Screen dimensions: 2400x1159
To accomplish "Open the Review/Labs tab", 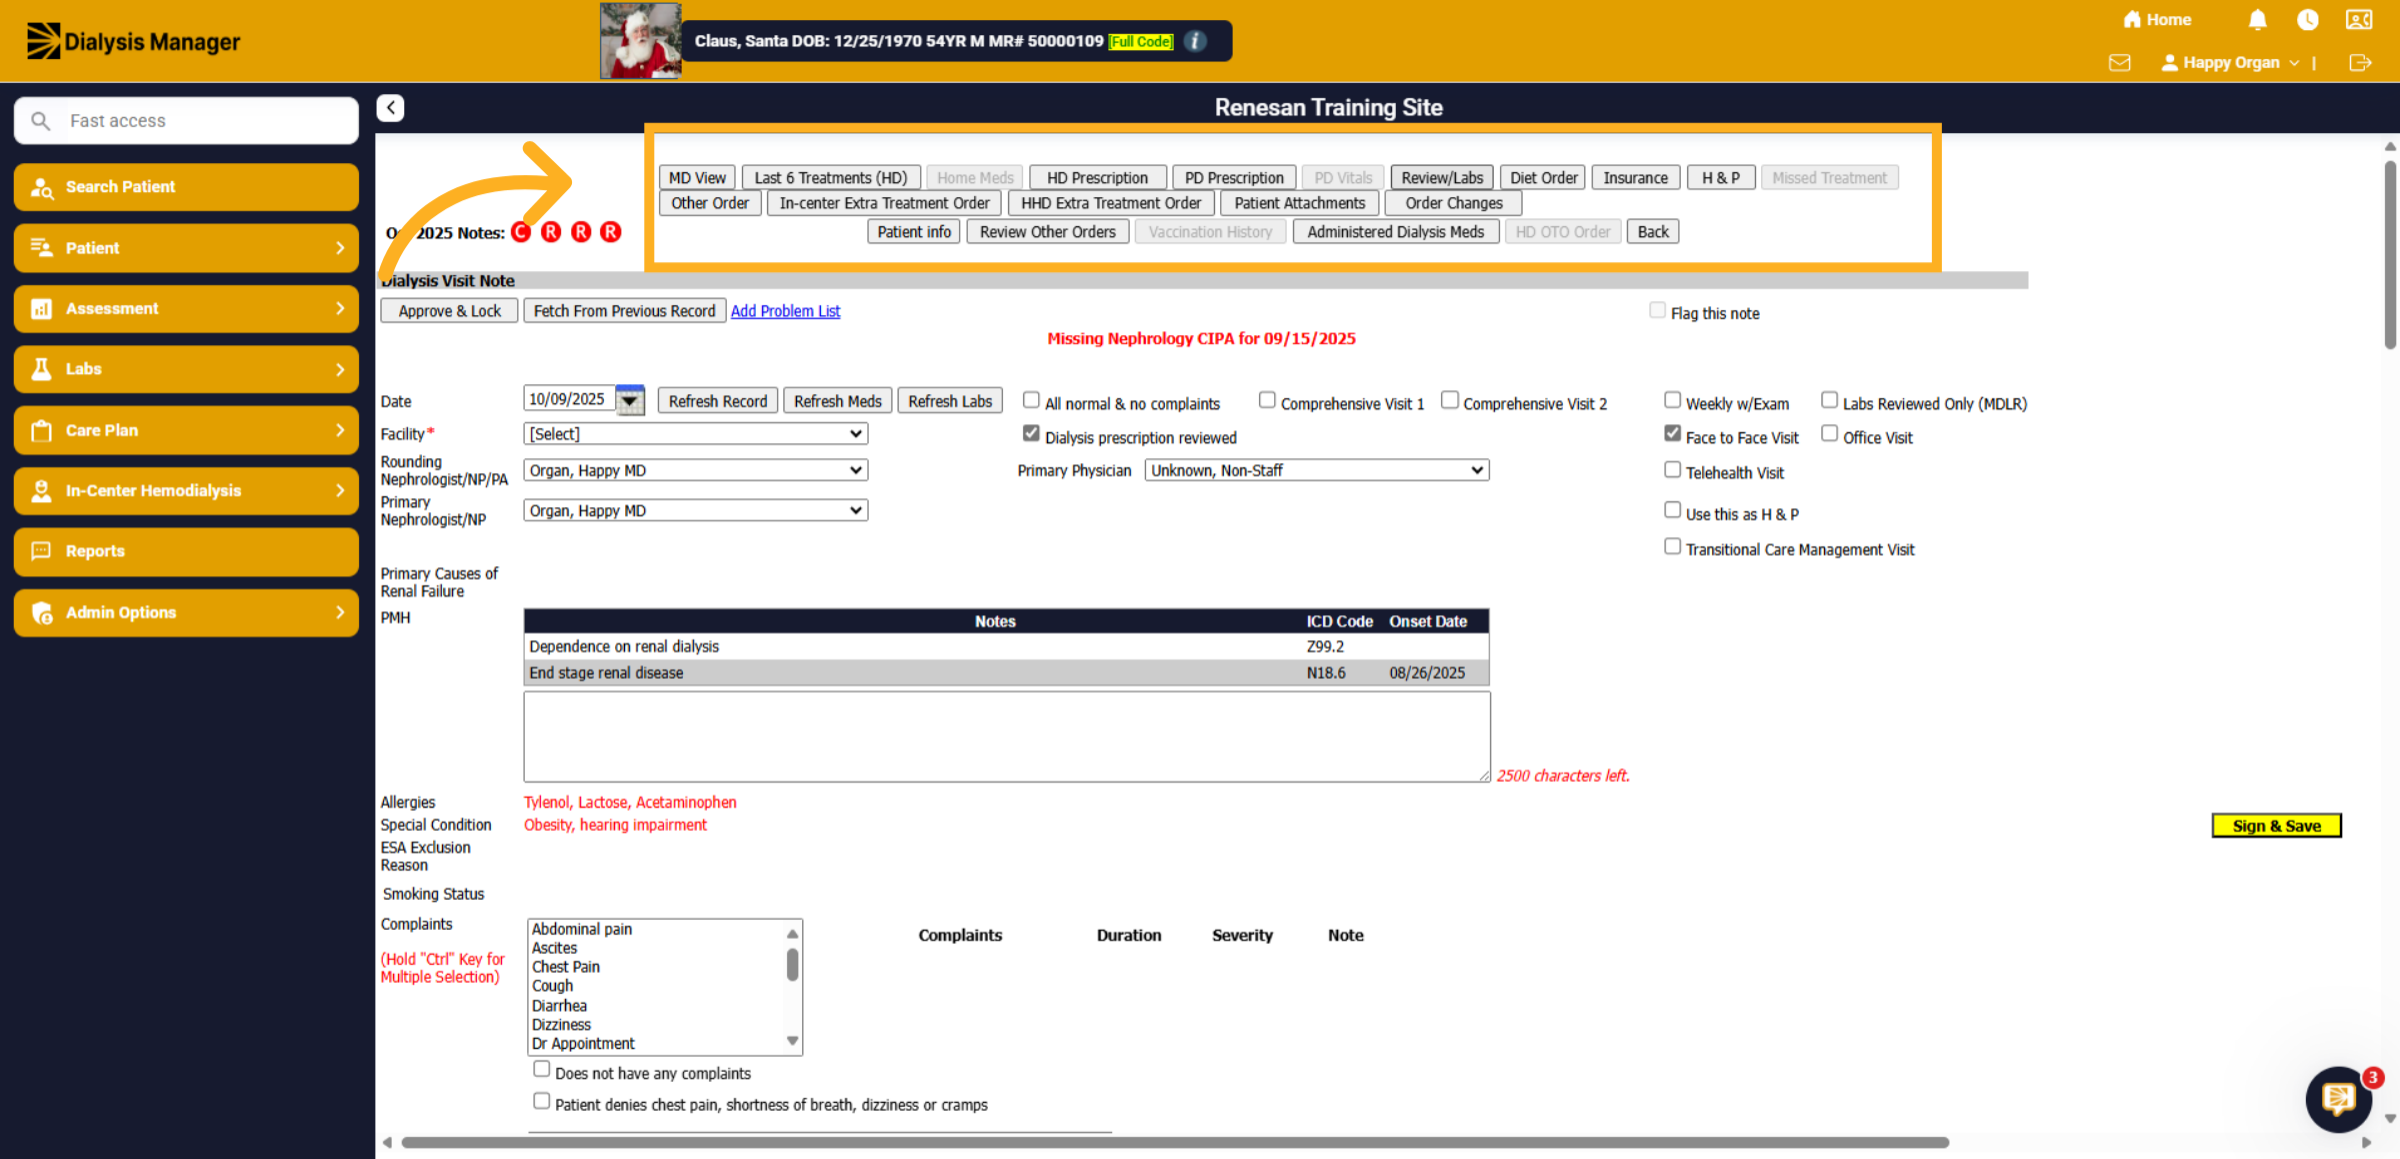I will 1442,178.
